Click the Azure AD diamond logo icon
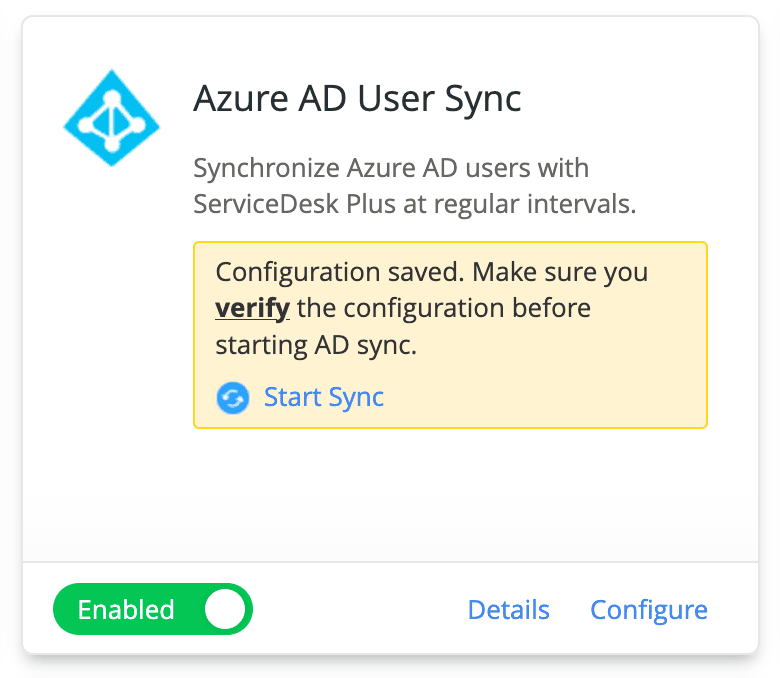This screenshot has height=678, width=780. [x=112, y=118]
